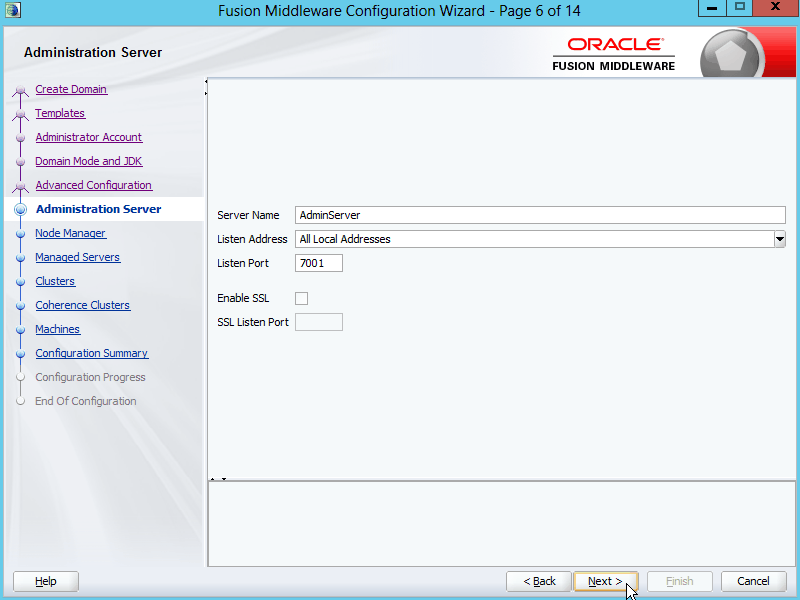This screenshot has width=800, height=600.
Task: Click the Templates step marker icon
Action: (x=20, y=115)
